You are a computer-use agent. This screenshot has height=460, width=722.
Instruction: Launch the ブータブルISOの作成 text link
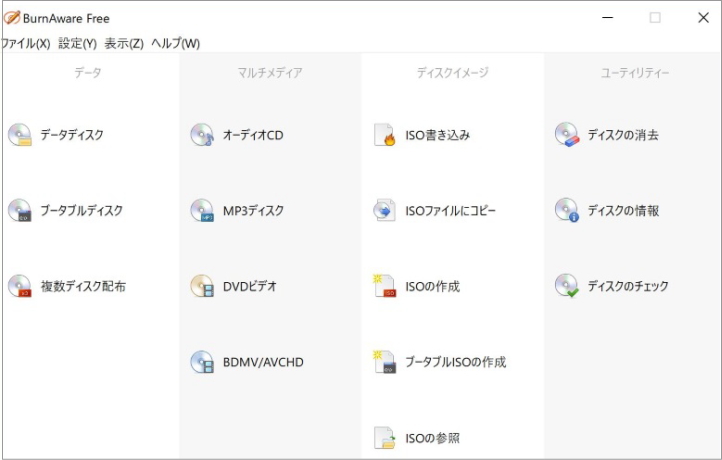coord(455,362)
